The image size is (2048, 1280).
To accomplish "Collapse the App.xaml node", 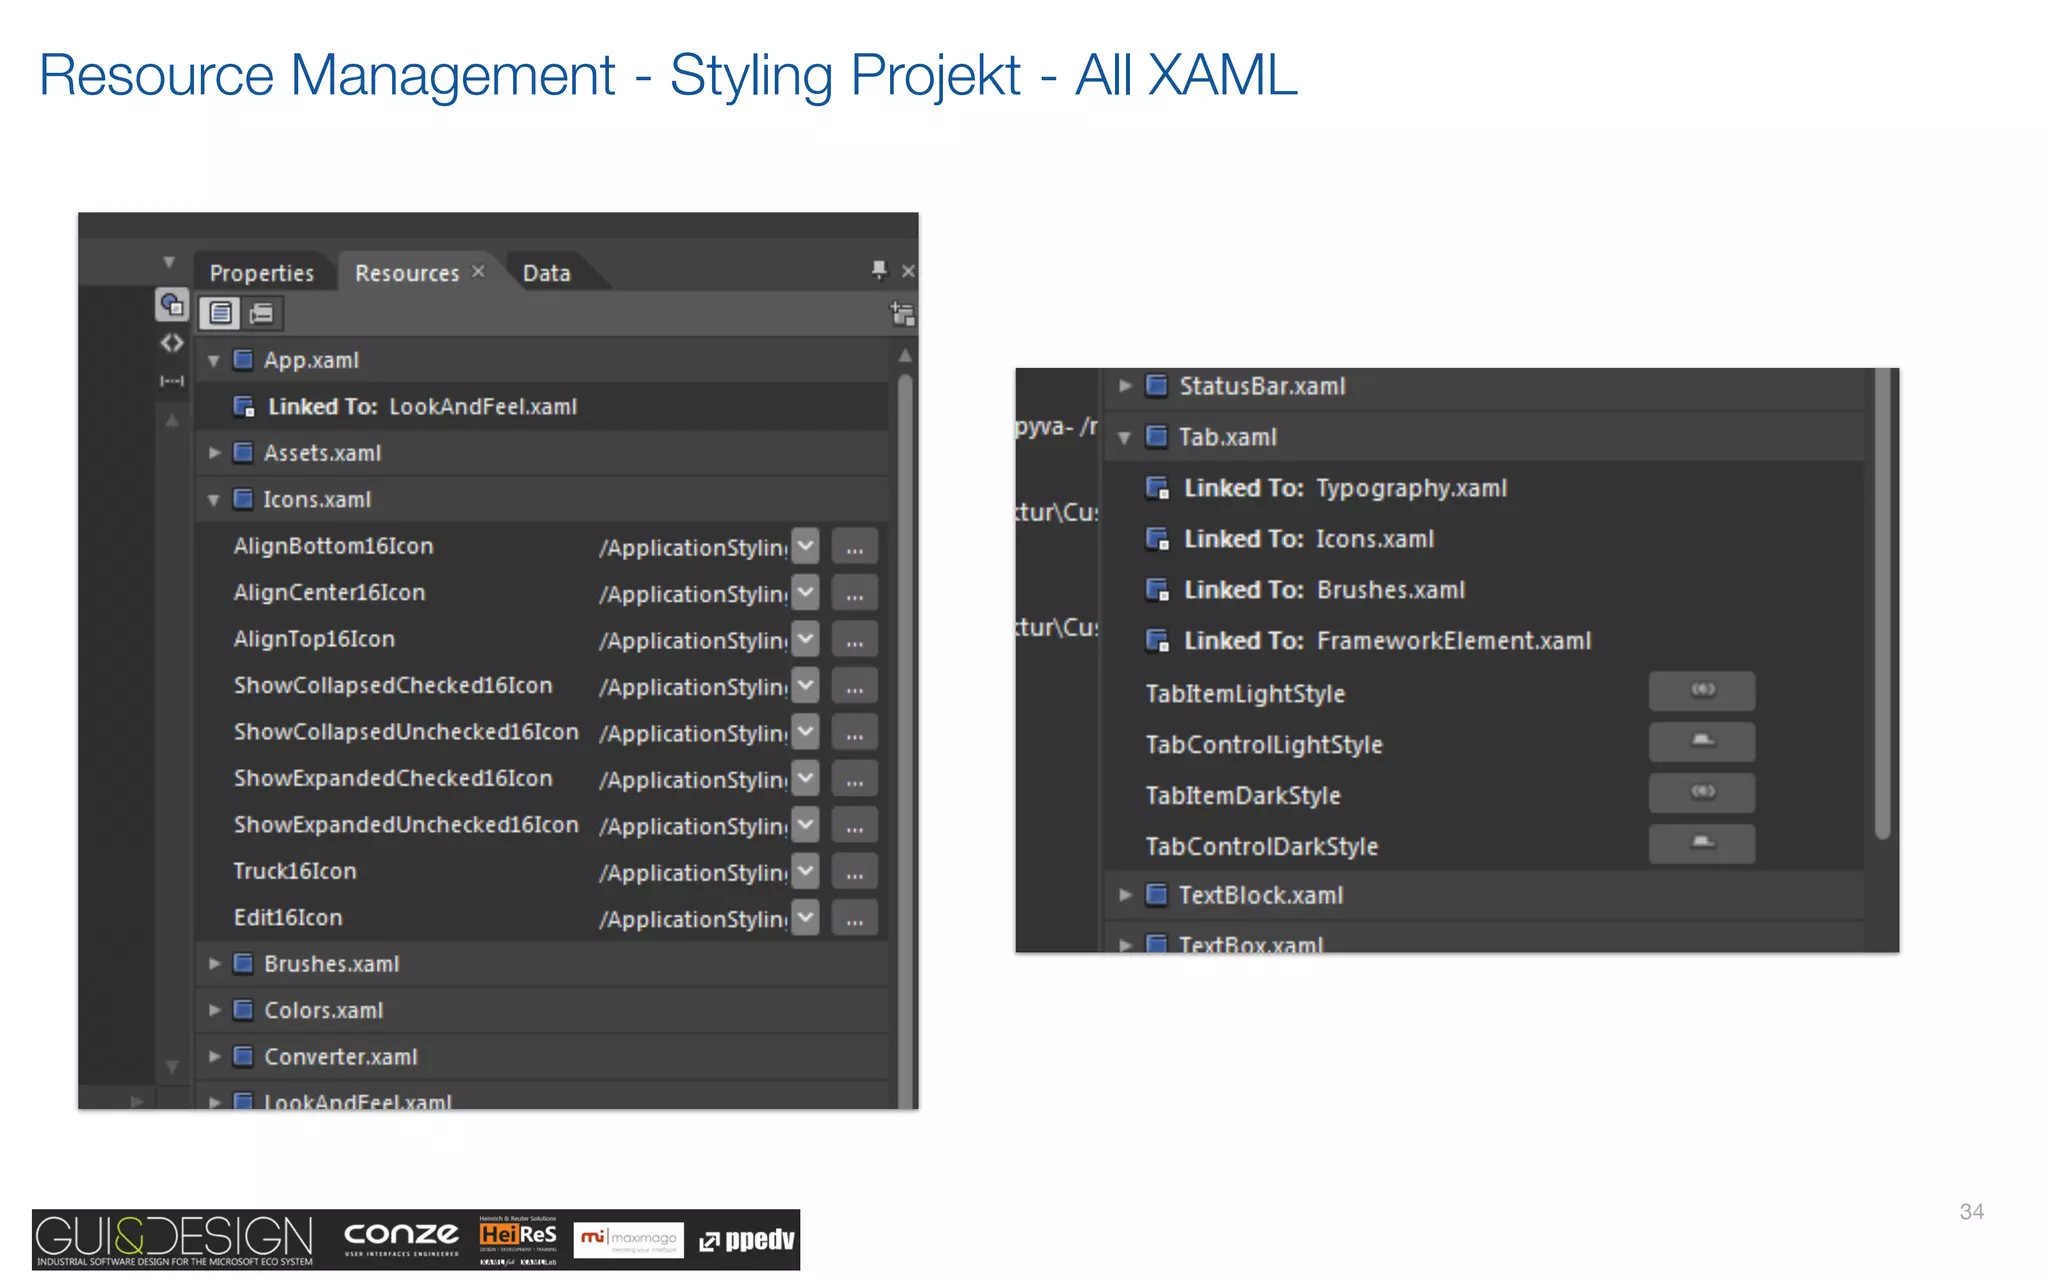I will click(x=213, y=361).
